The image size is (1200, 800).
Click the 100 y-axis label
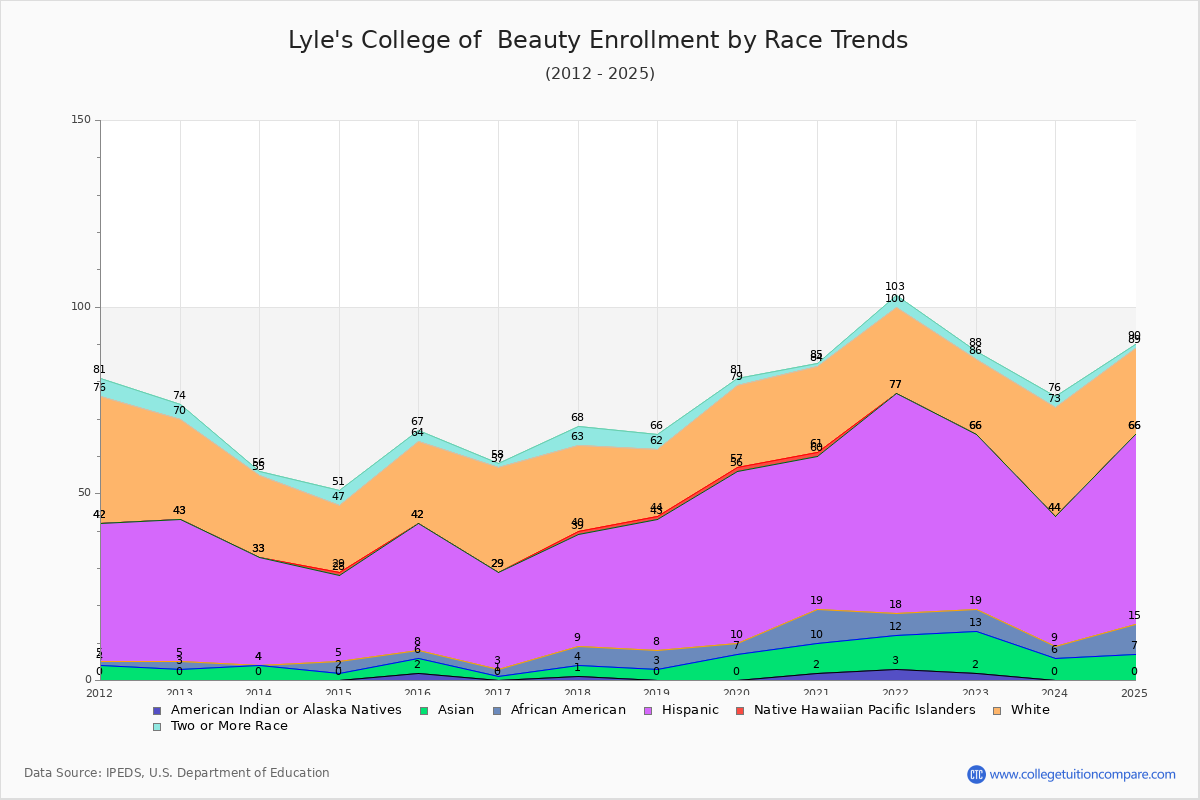[80, 307]
